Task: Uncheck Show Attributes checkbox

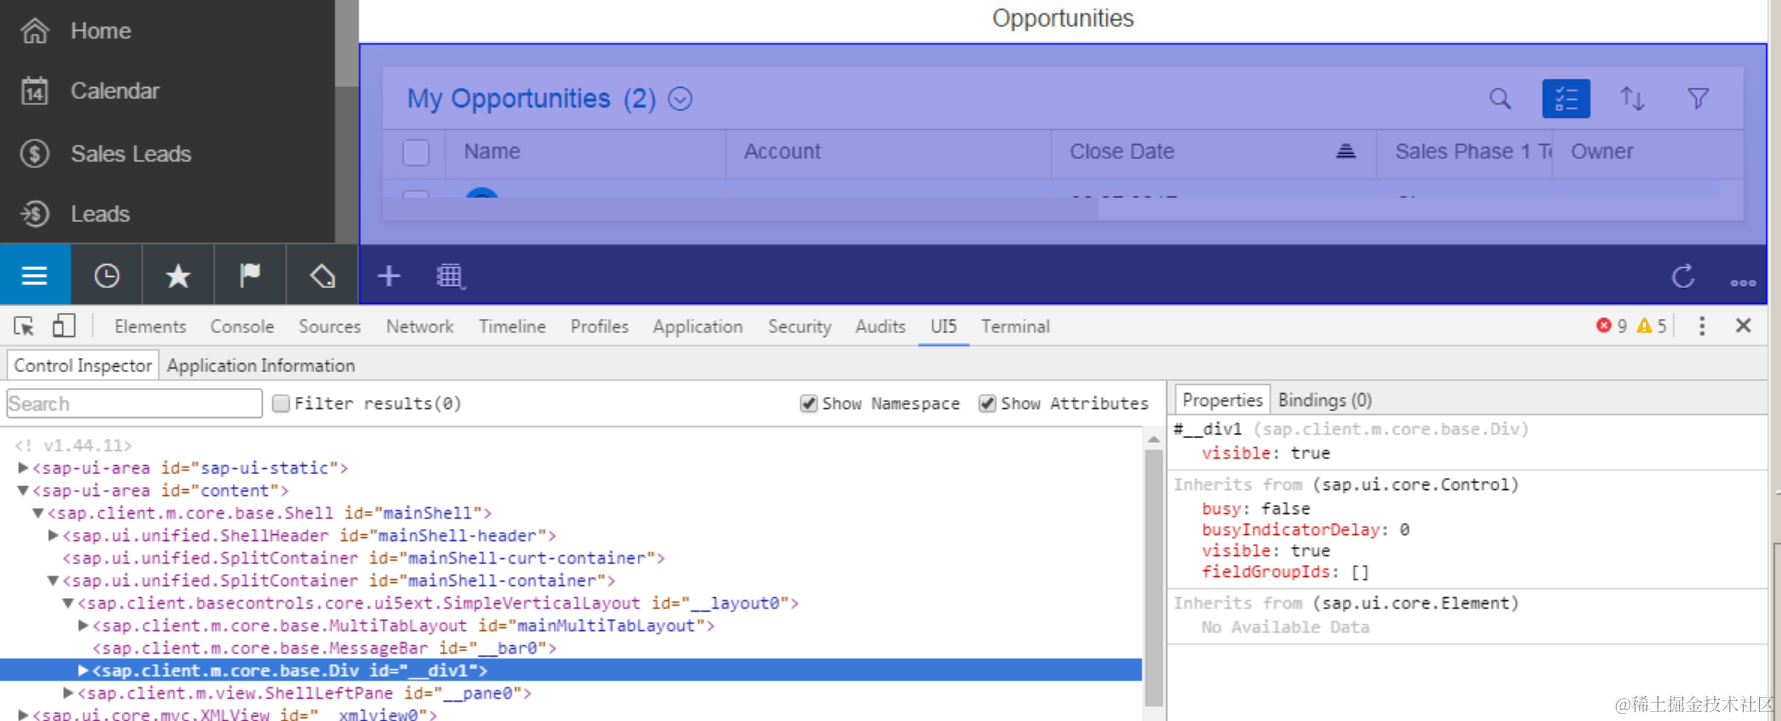Action: coord(987,403)
